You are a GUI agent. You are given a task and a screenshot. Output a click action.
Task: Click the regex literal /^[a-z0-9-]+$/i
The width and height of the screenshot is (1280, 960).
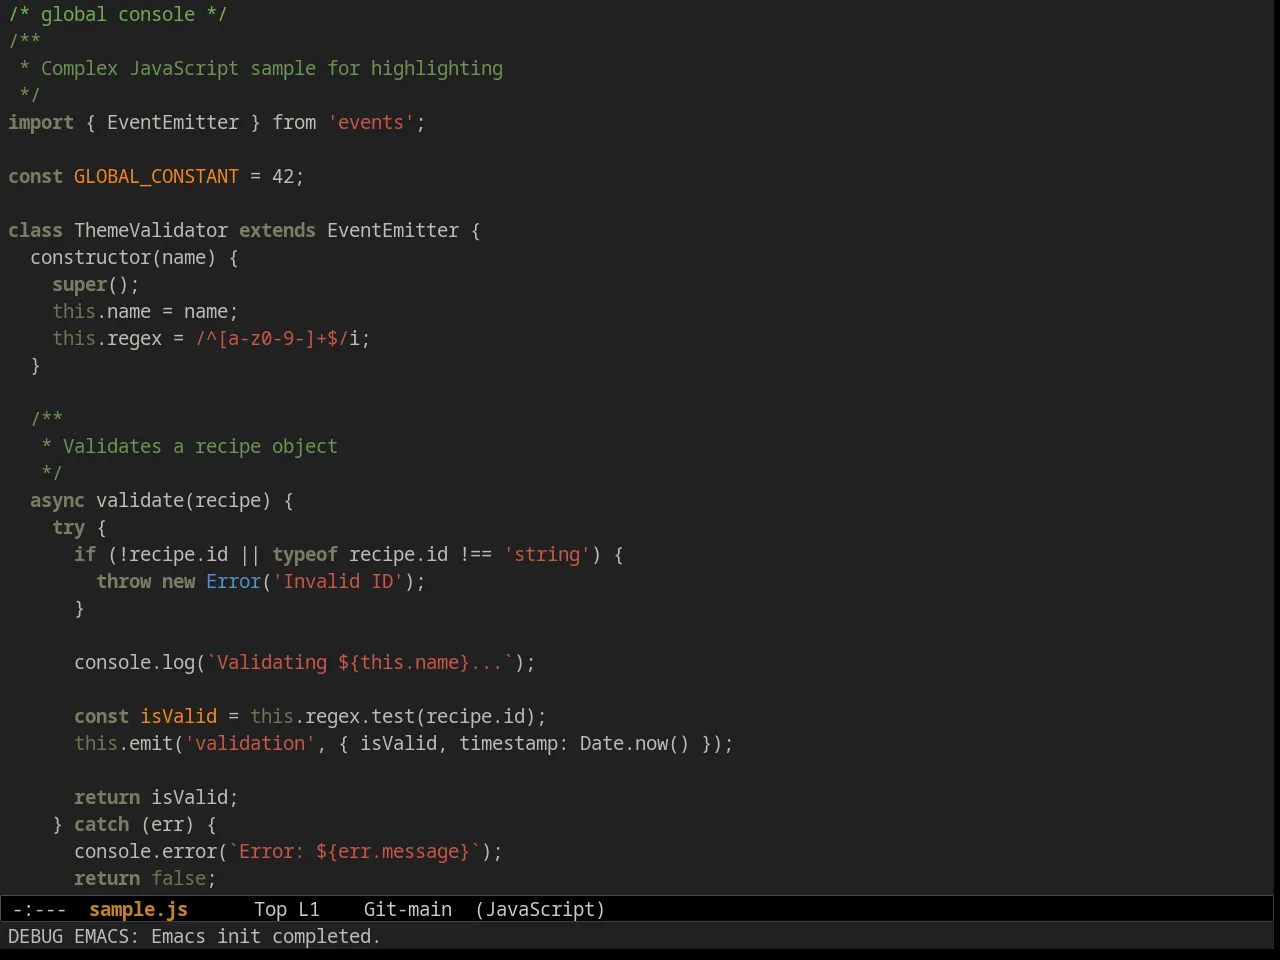[x=277, y=338]
